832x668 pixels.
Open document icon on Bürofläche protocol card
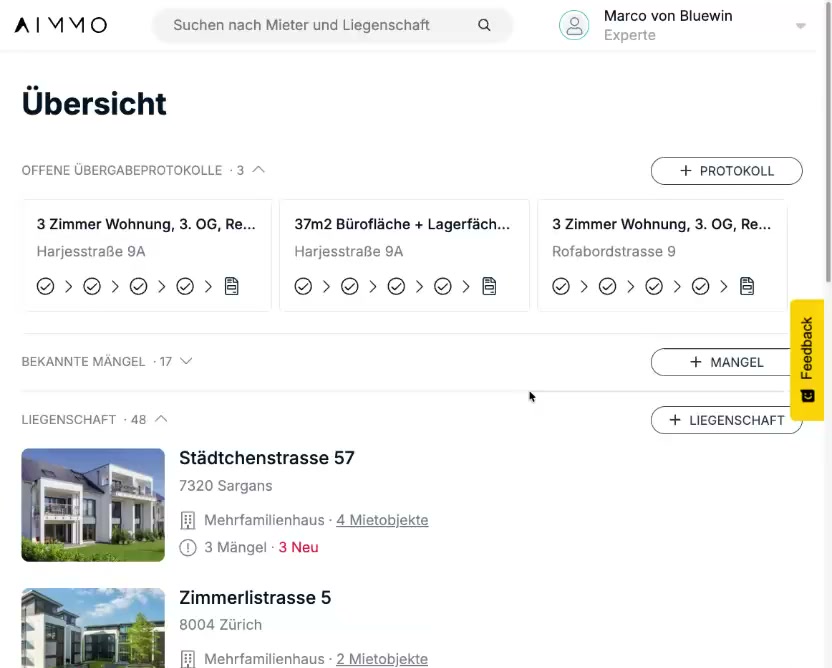click(489, 287)
